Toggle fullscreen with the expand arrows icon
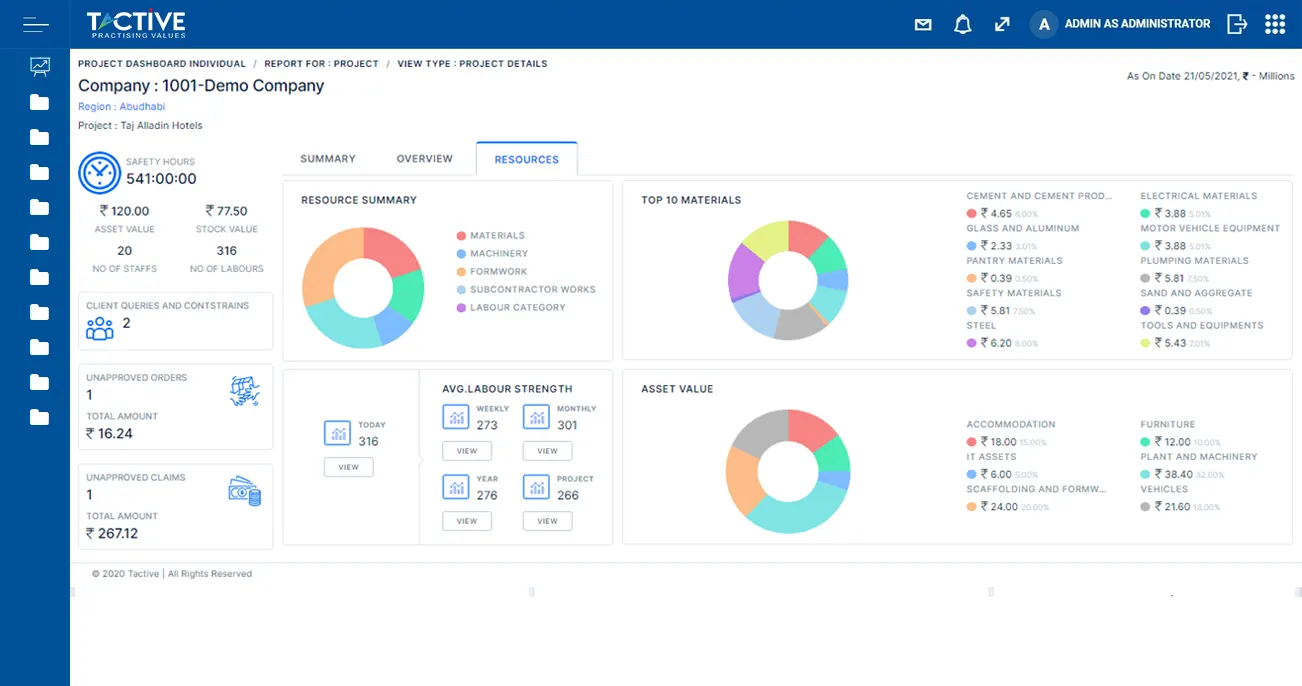Screen dimensions: 1302x686 1002,25
